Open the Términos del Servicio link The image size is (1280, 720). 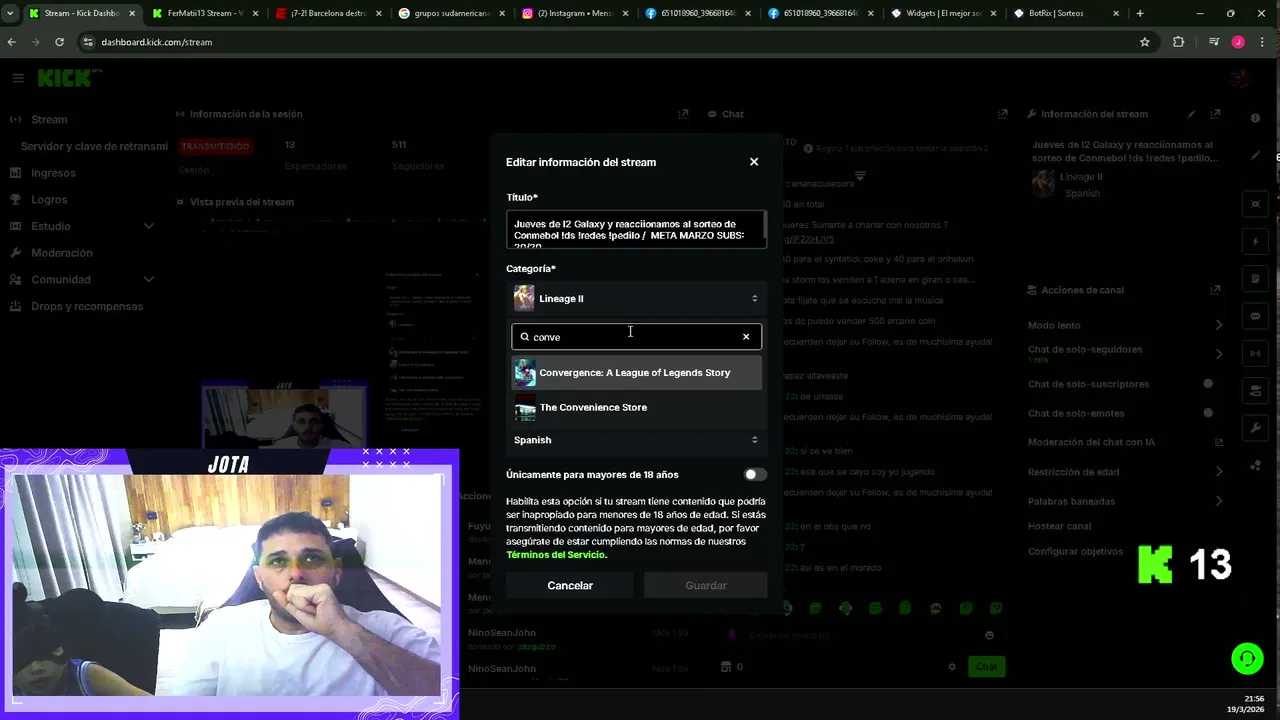(556, 555)
